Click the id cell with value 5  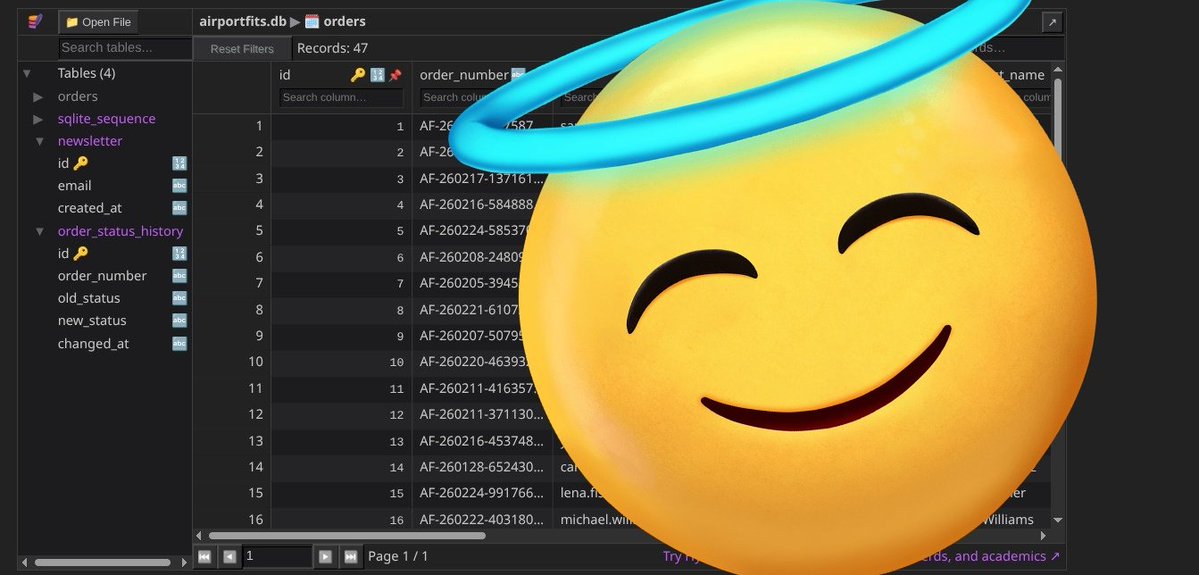coord(342,231)
